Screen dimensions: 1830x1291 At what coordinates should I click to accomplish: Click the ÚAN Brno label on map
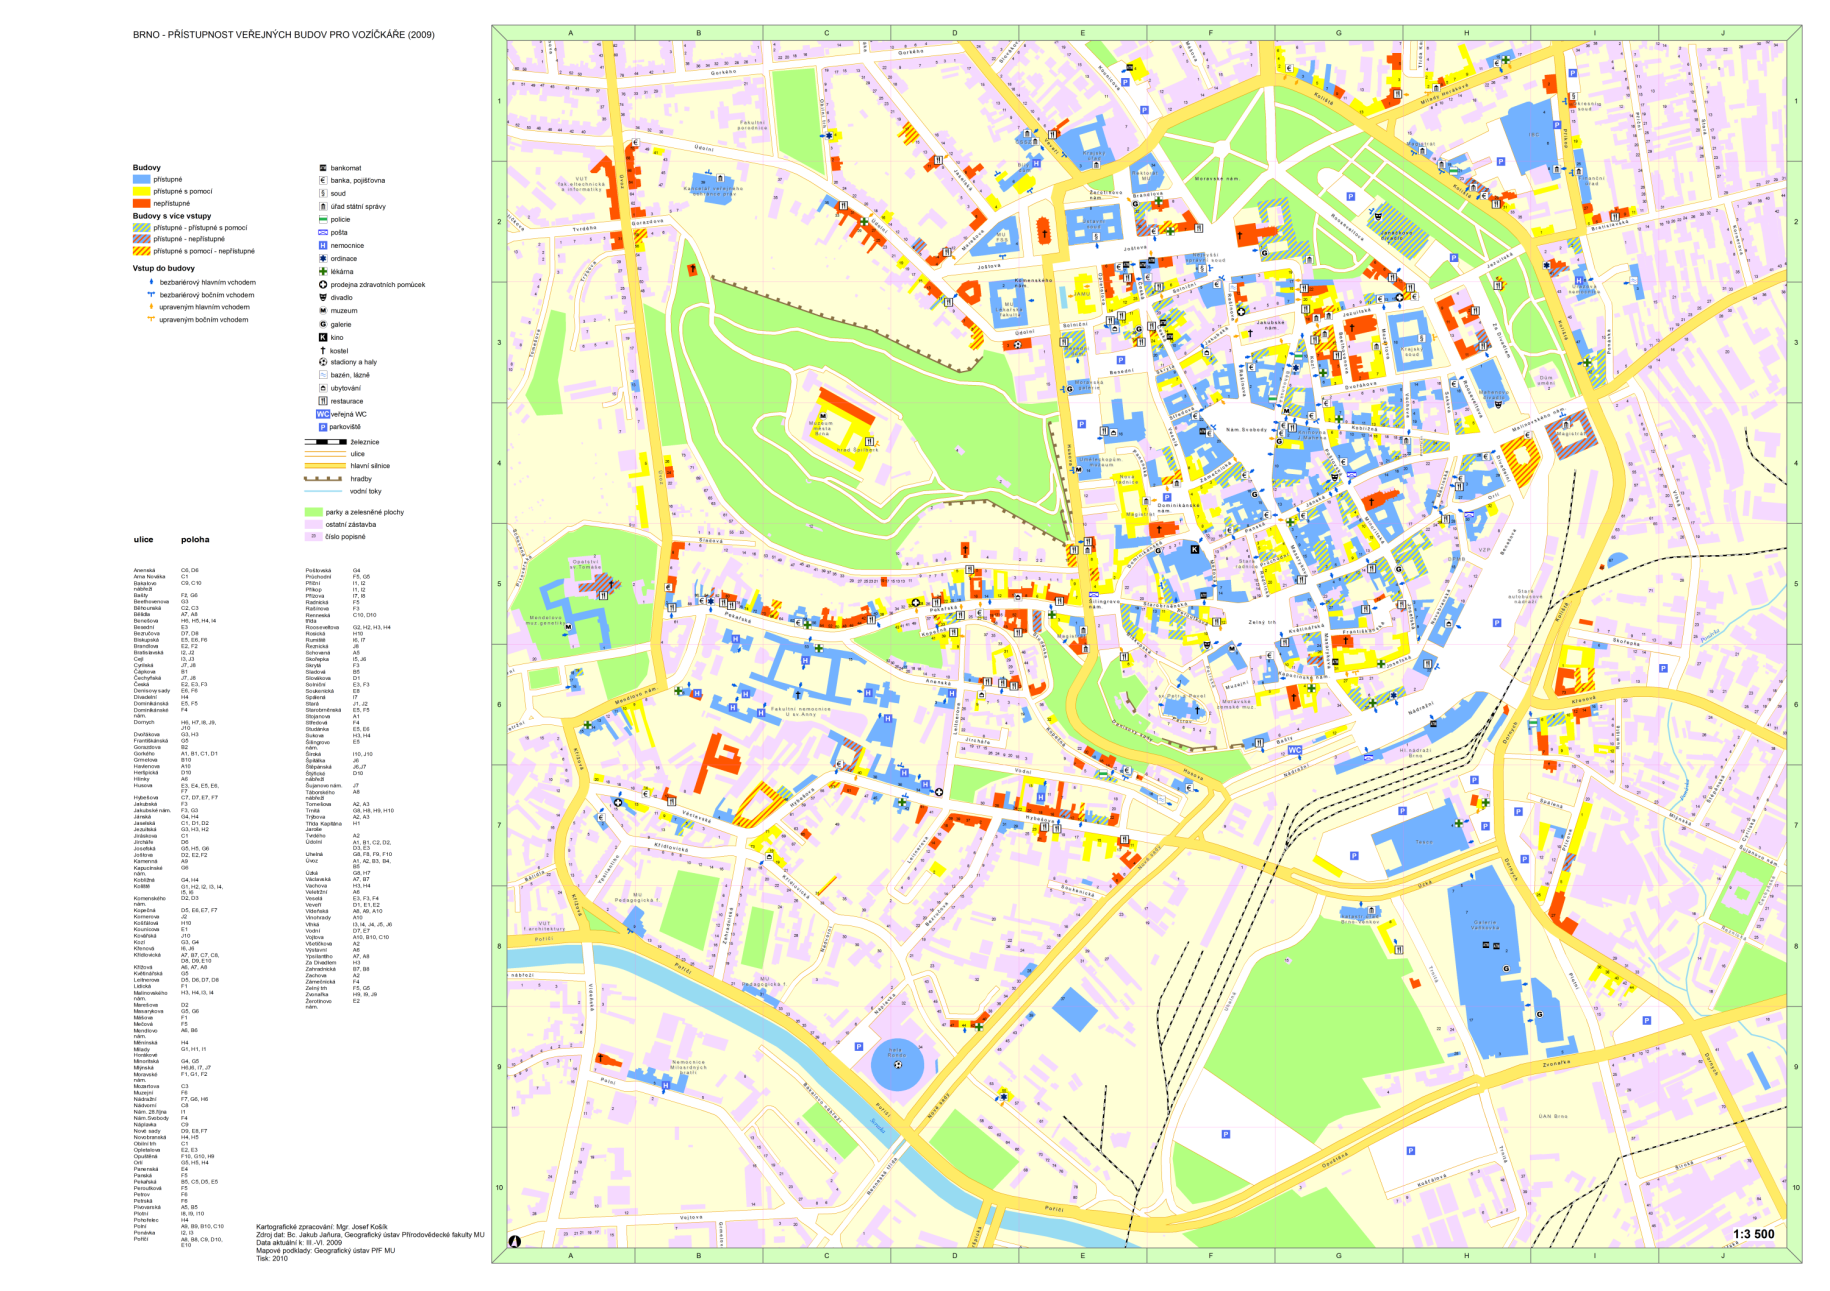[x=1553, y=1116]
